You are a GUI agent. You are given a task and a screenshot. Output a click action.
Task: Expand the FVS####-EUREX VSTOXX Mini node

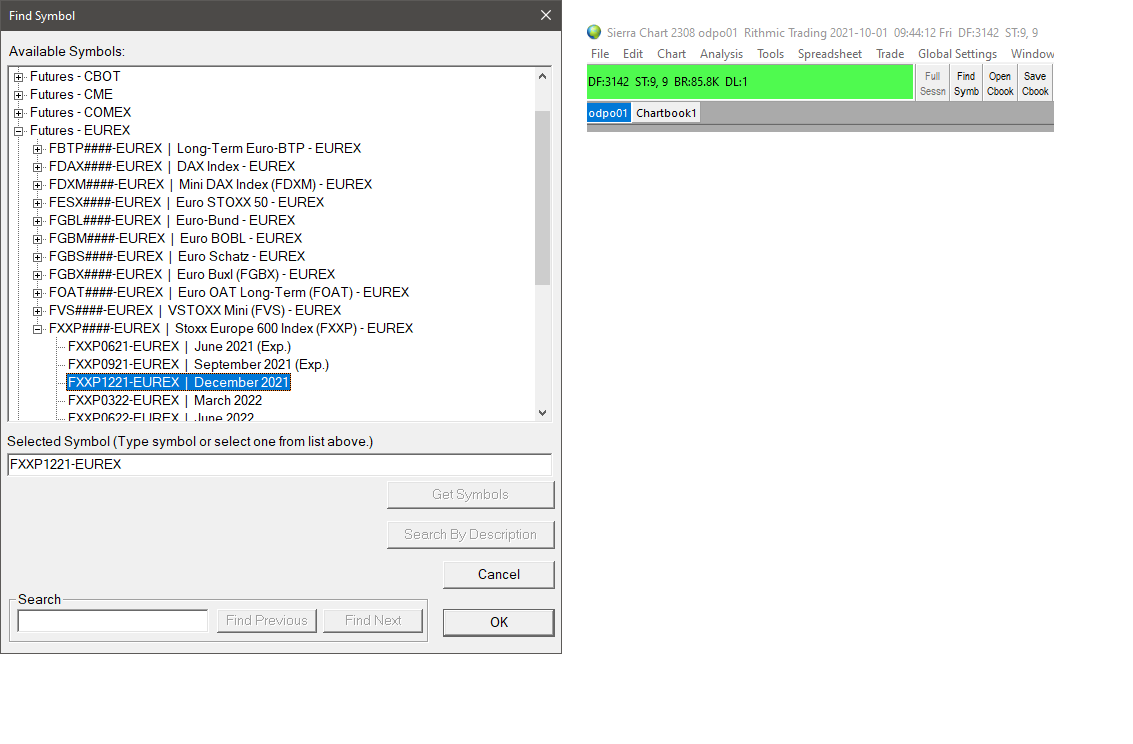38,311
